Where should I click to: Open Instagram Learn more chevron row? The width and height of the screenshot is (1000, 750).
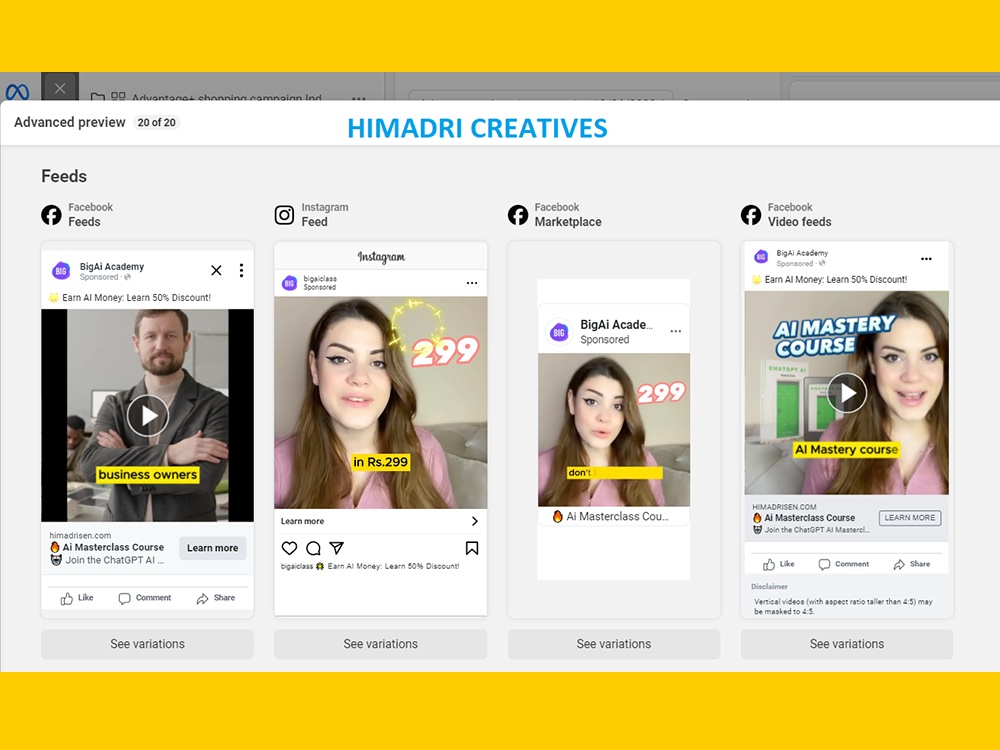click(x=381, y=521)
